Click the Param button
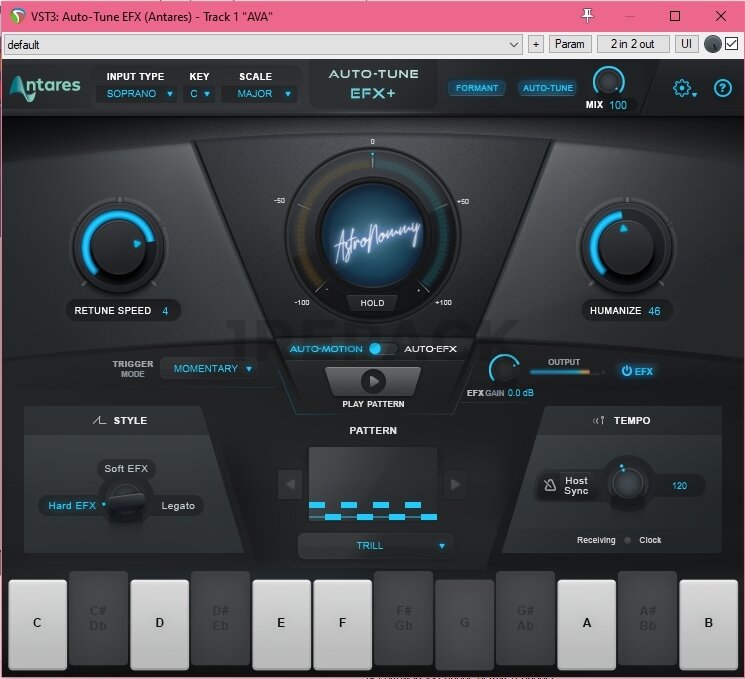This screenshot has height=679, width=745. pos(569,44)
